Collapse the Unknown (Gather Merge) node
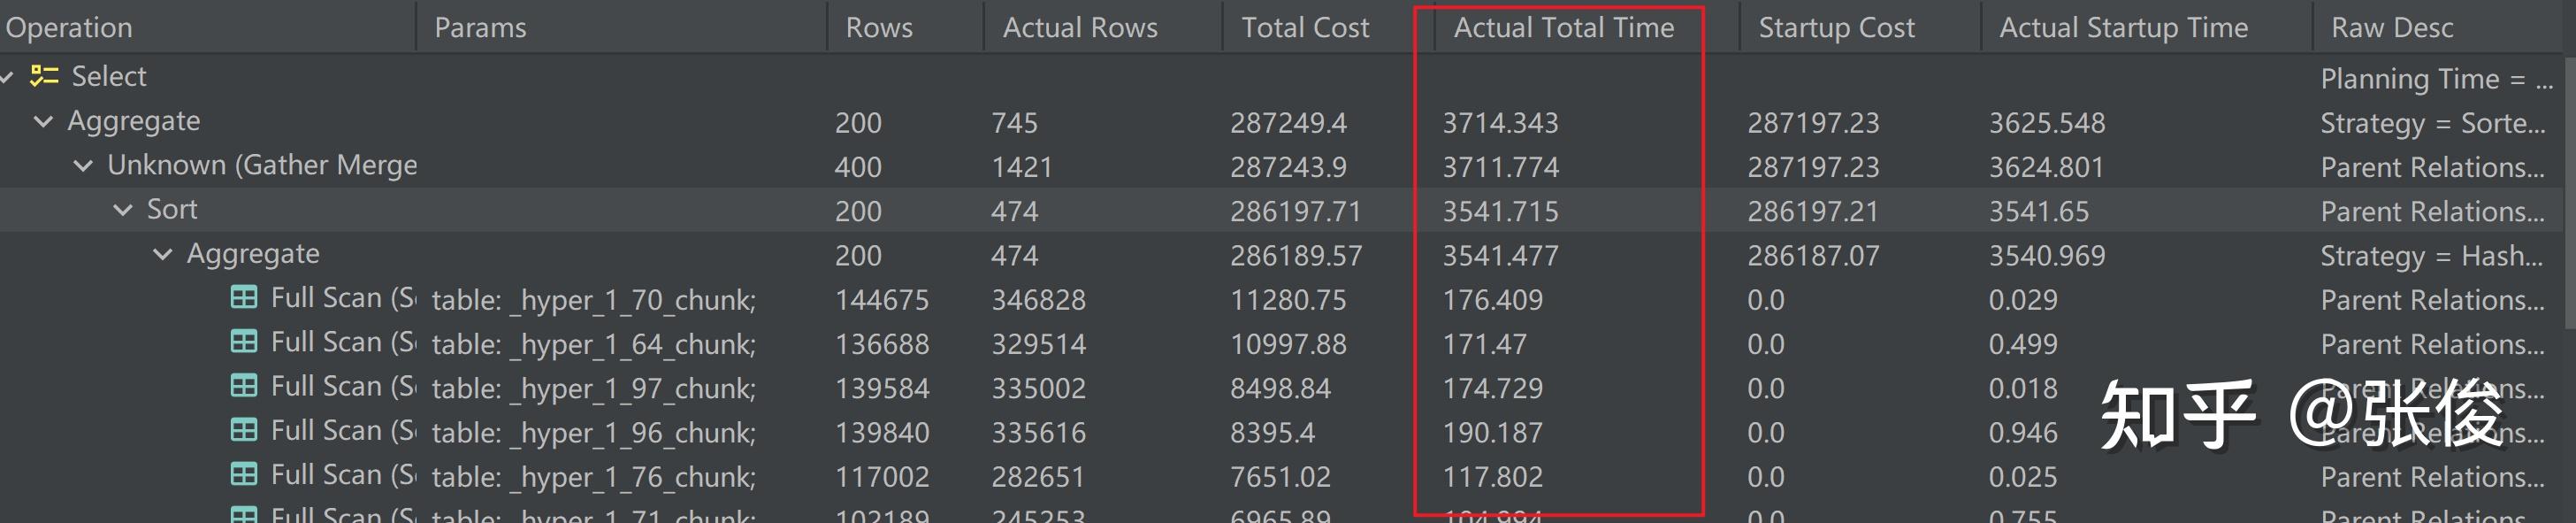 tap(84, 165)
